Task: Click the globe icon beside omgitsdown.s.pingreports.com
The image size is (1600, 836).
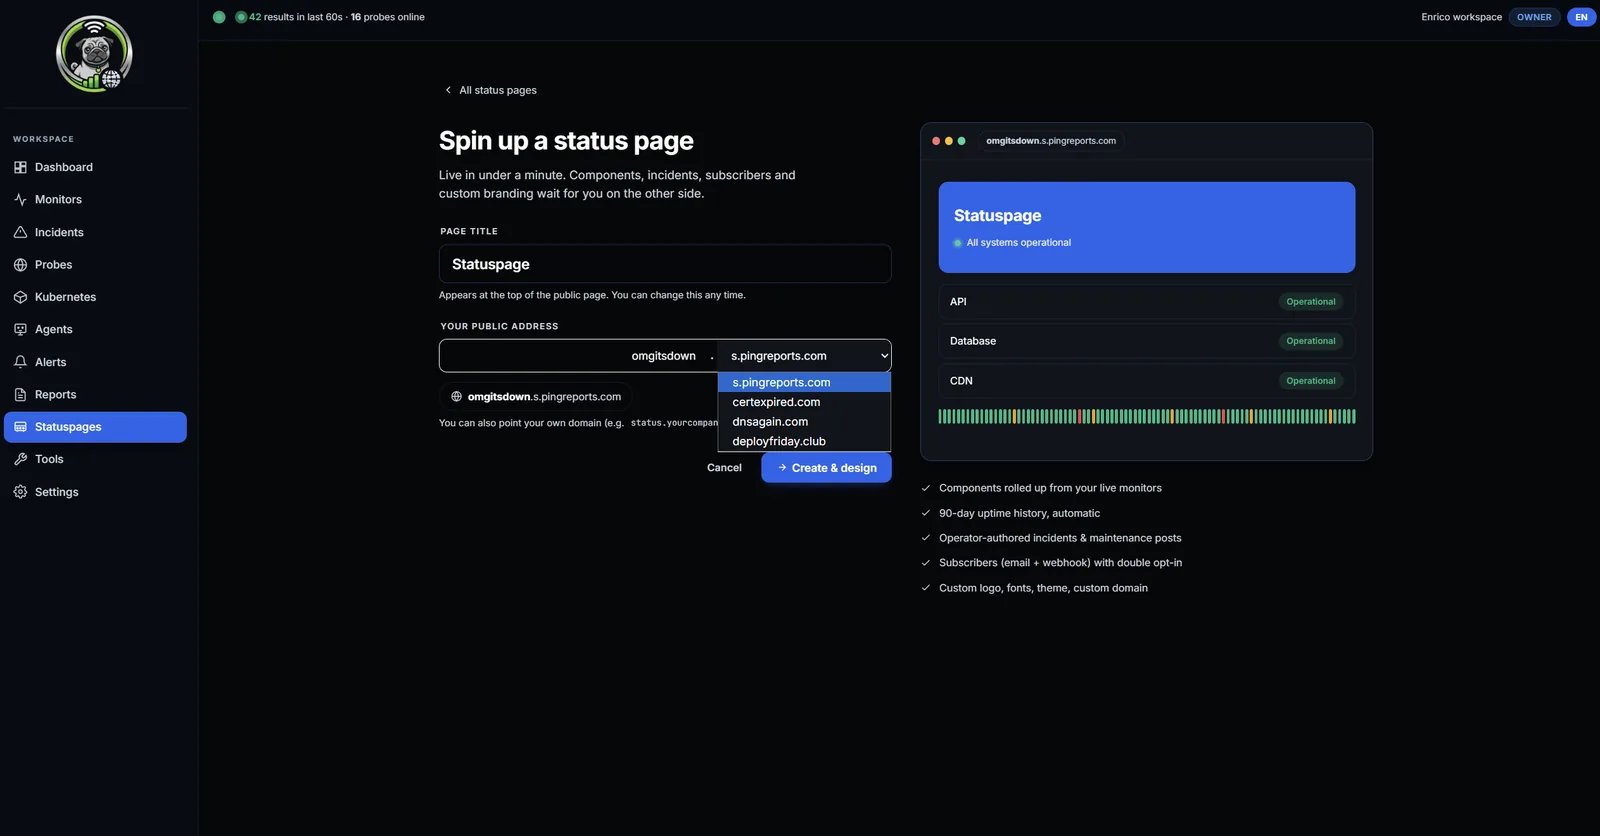Action: 456,397
